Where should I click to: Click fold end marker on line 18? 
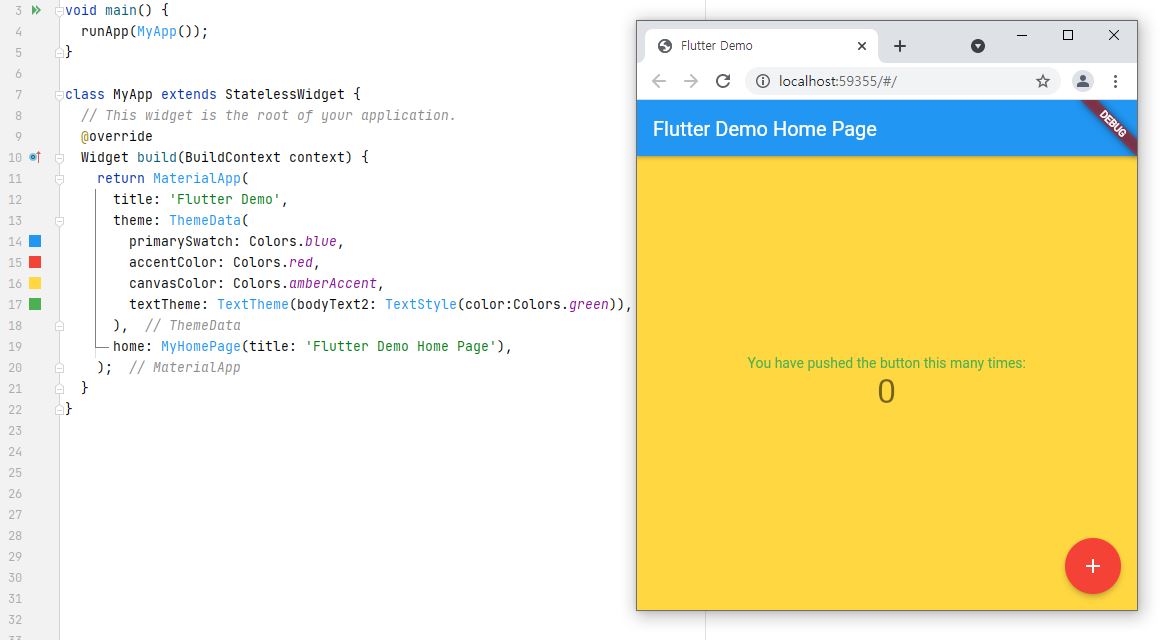59,326
